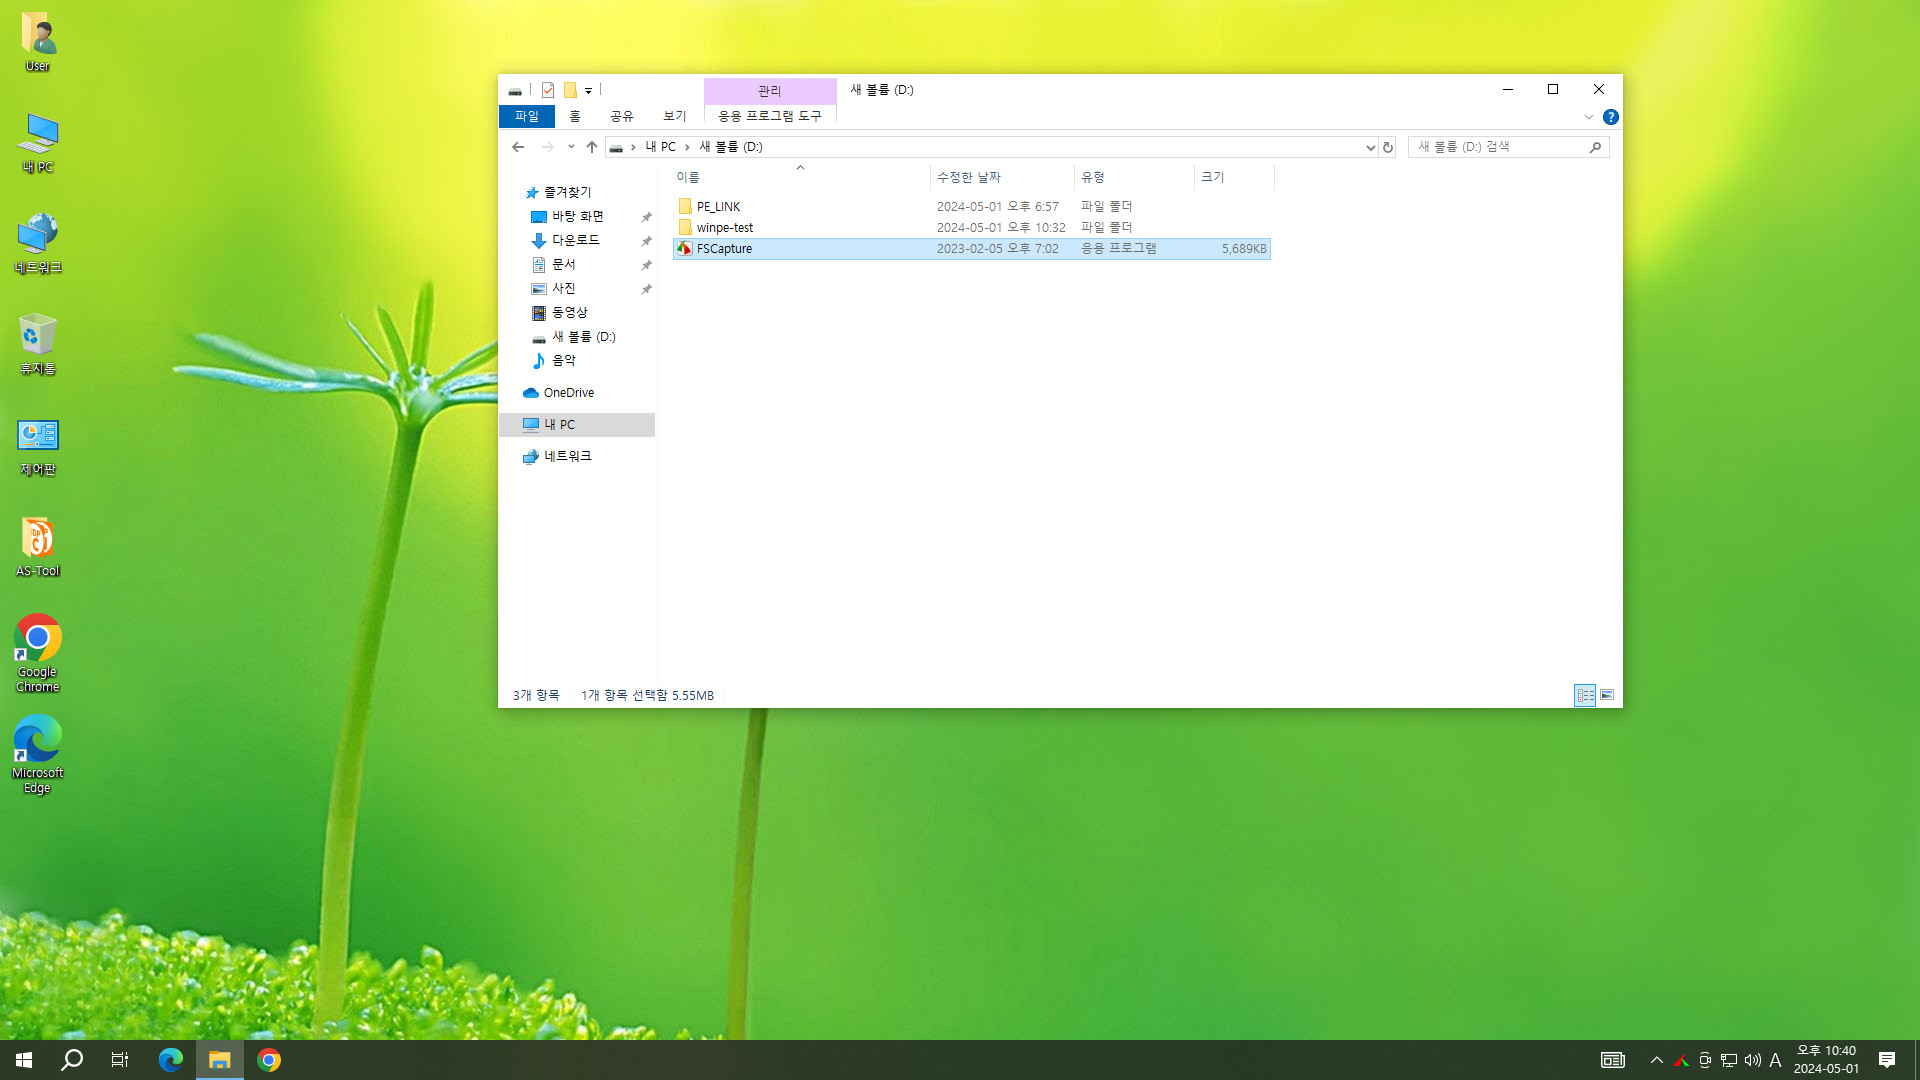Open 새 볼륨 (D:) in the navigation pane
The height and width of the screenshot is (1080, 1920).
tap(584, 337)
